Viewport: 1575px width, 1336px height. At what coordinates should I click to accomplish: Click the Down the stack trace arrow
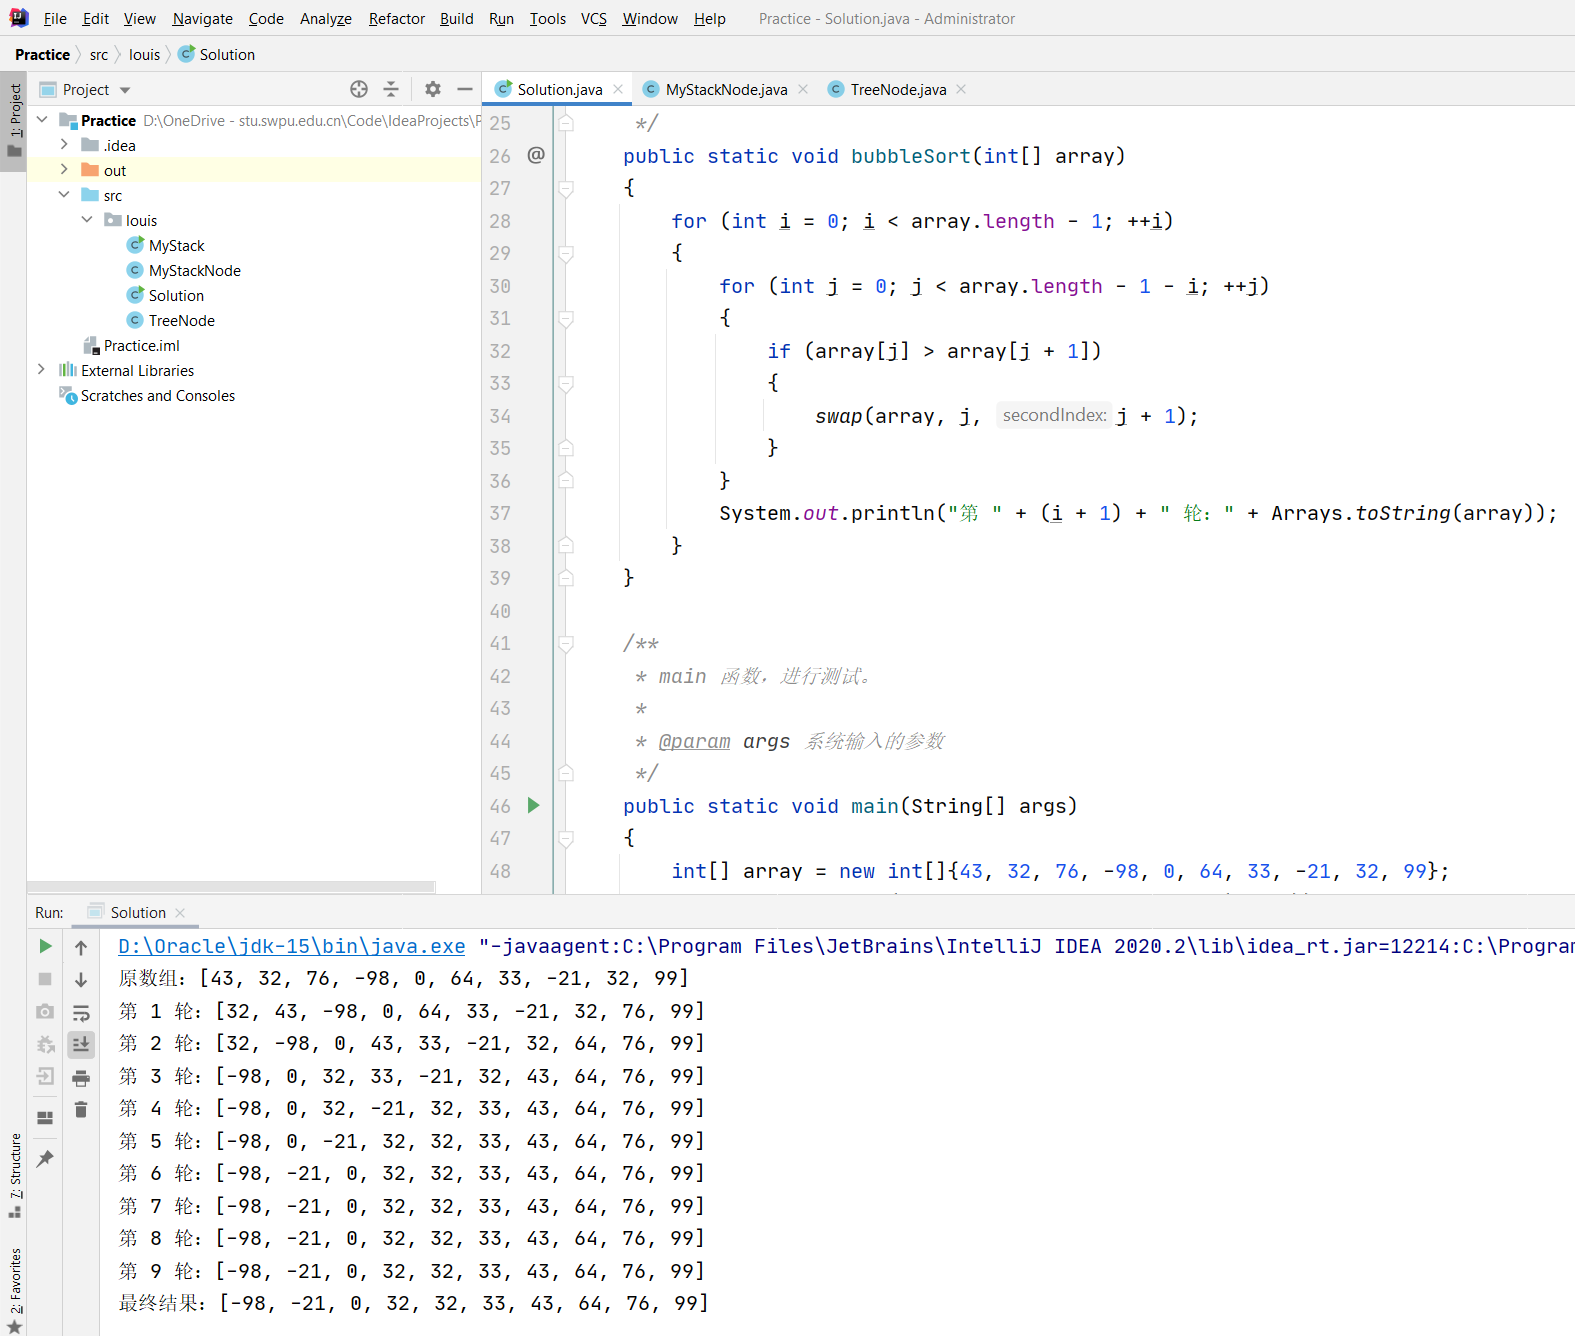tap(81, 980)
